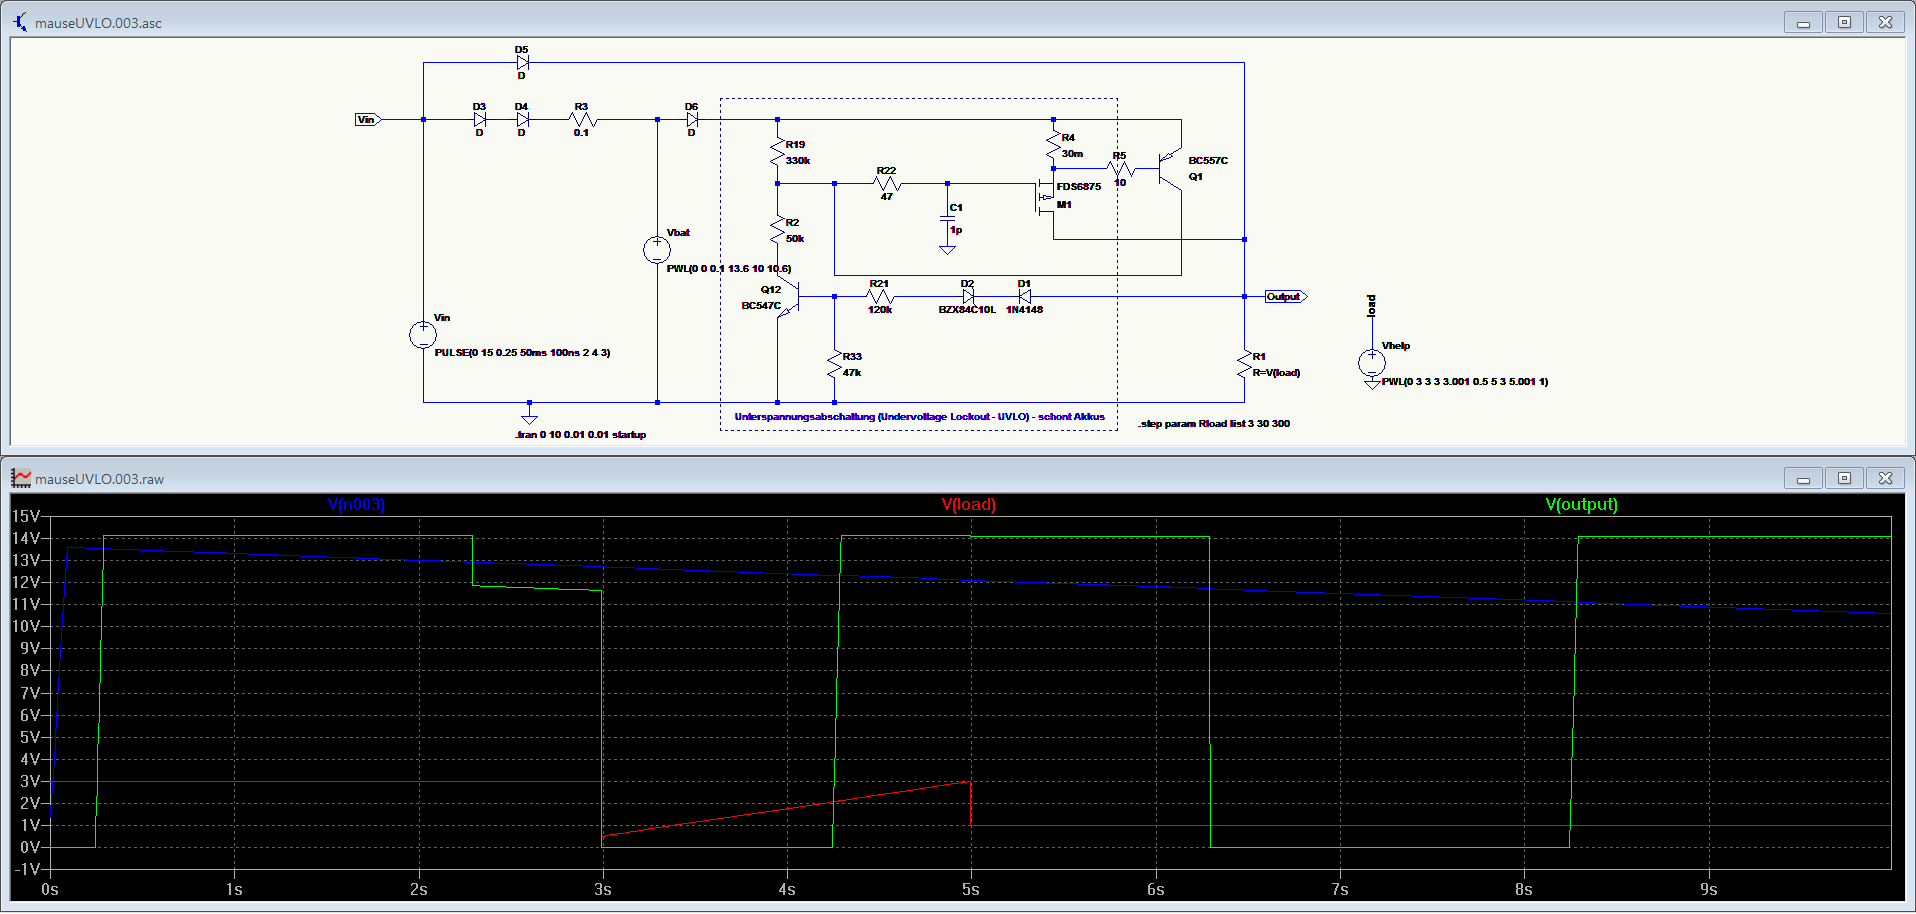Click the FDS6875 MOSFET M1 symbol
The height and width of the screenshot is (914, 1916).
coord(1045,197)
